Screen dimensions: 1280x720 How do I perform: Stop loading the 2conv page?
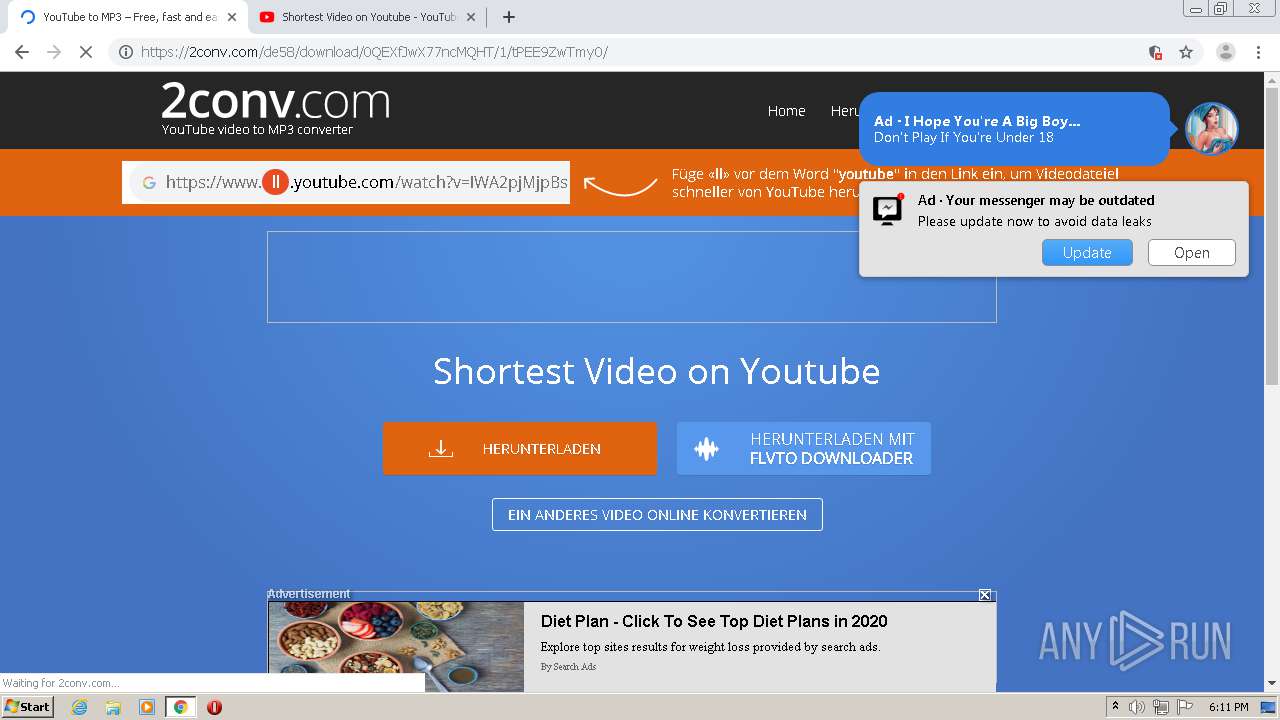tap(86, 52)
